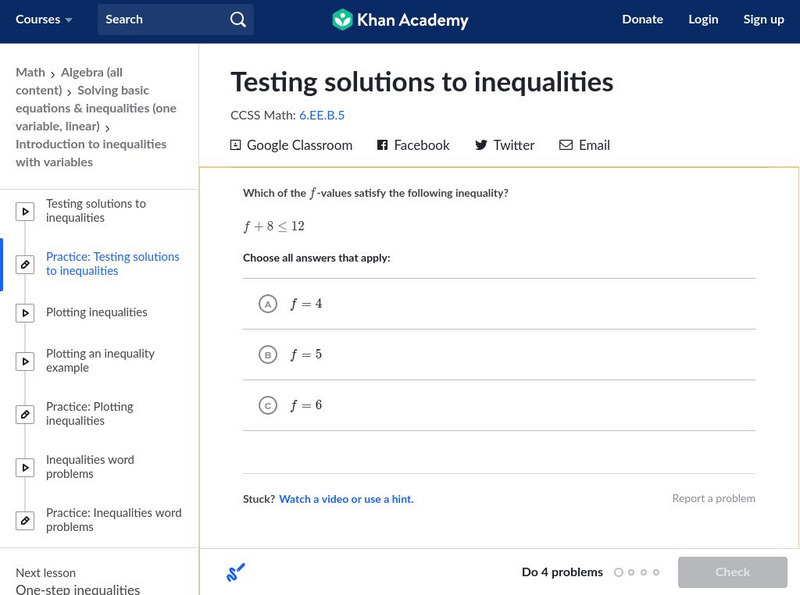
Task: Select answer choice A, f = 4
Action: click(267, 304)
